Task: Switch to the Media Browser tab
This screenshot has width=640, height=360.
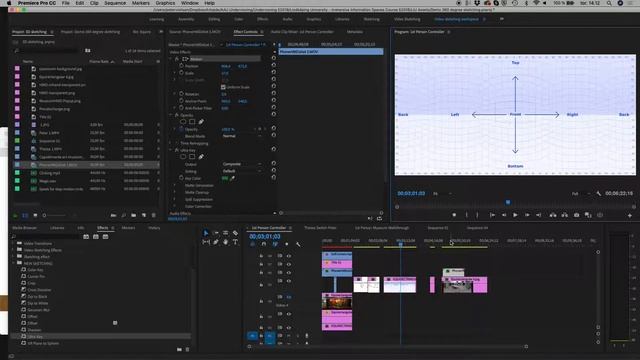Action: pyautogui.click(x=24, y=228)
